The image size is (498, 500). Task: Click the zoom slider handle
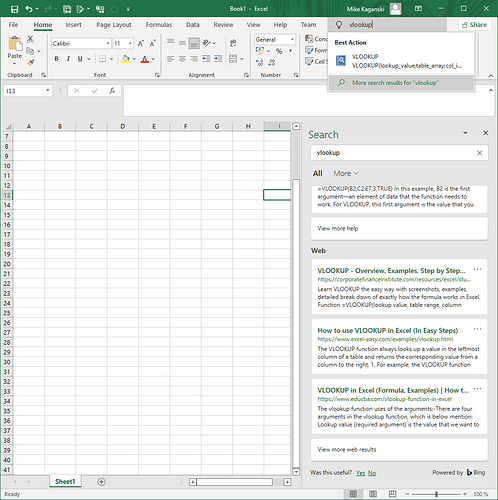pos(436,494)
